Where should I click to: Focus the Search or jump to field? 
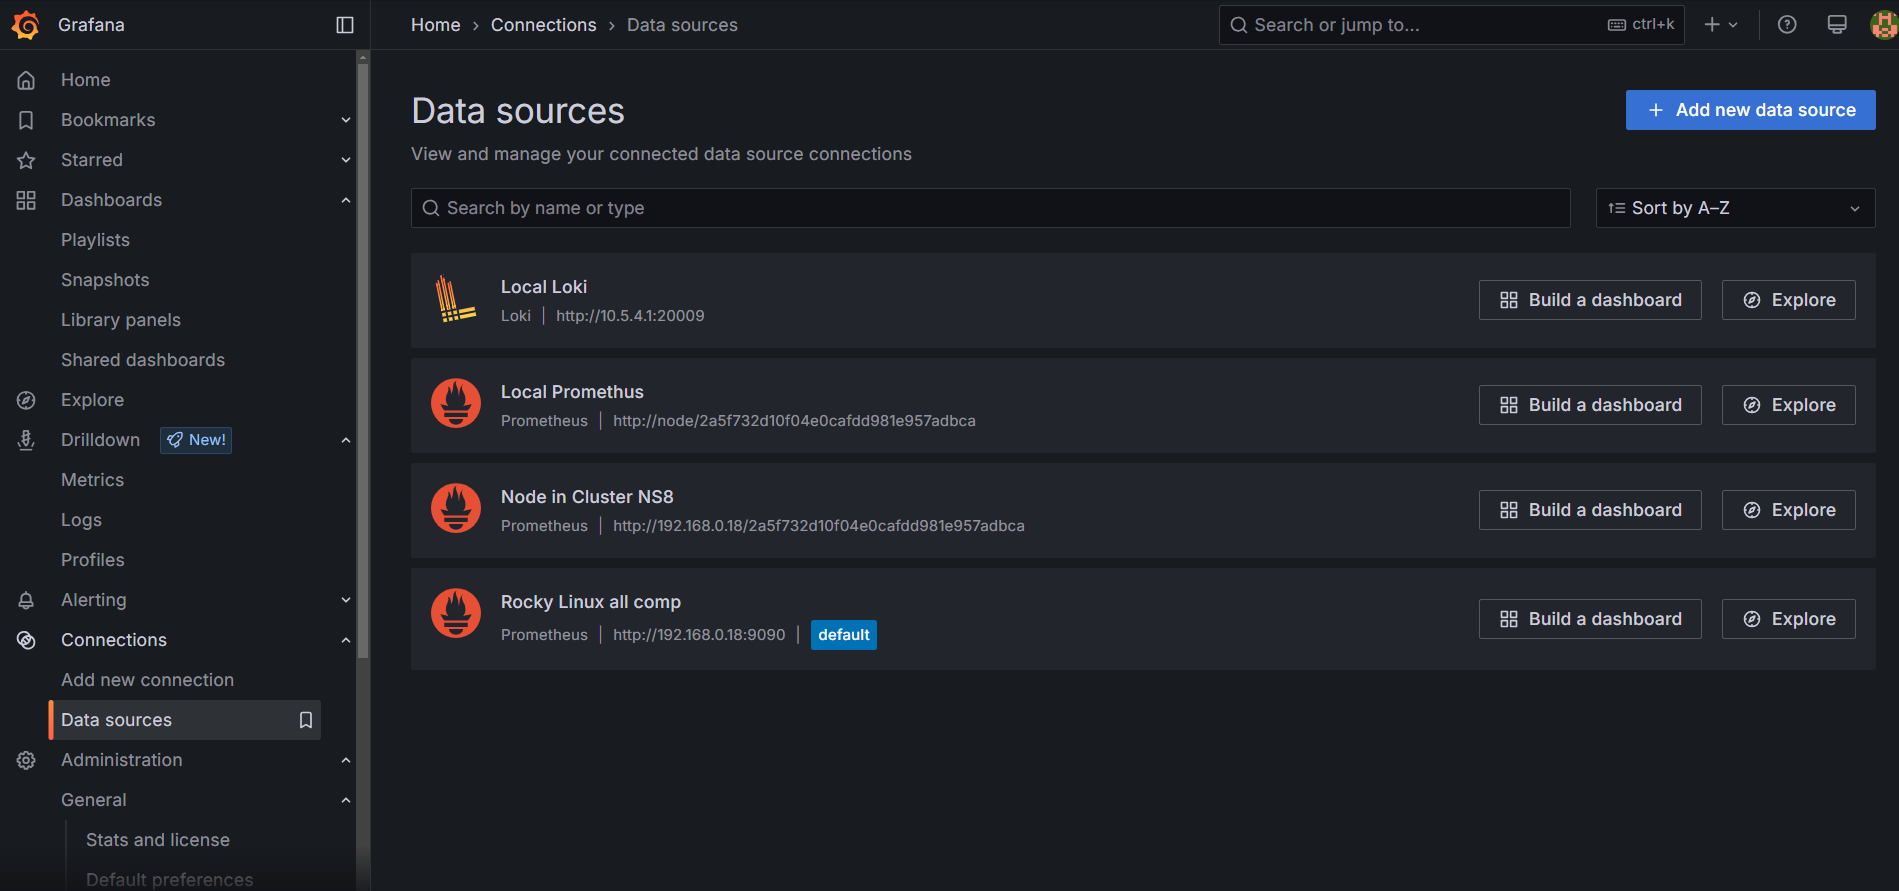coord(1451,25)
